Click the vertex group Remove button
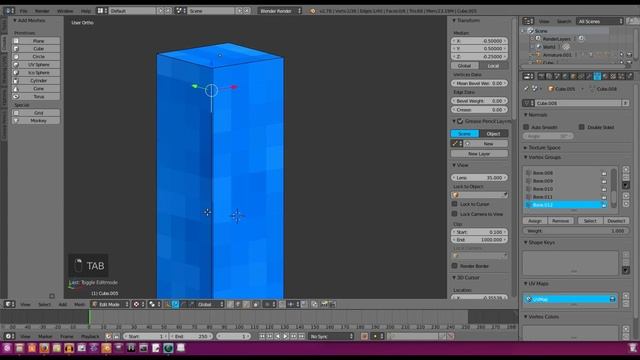The height and width of the screenshot is (360, 640). click(x=560, y=221)
